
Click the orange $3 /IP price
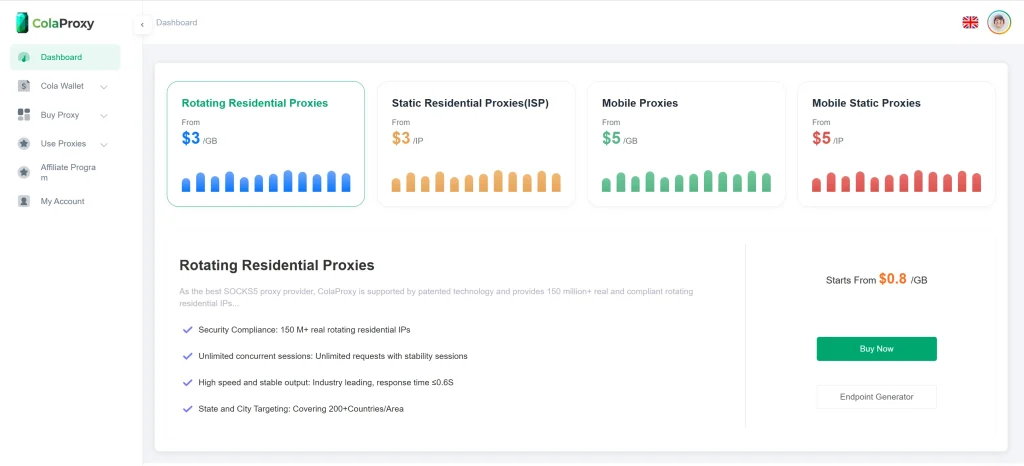pyautogui.click(x=408, y=138)
